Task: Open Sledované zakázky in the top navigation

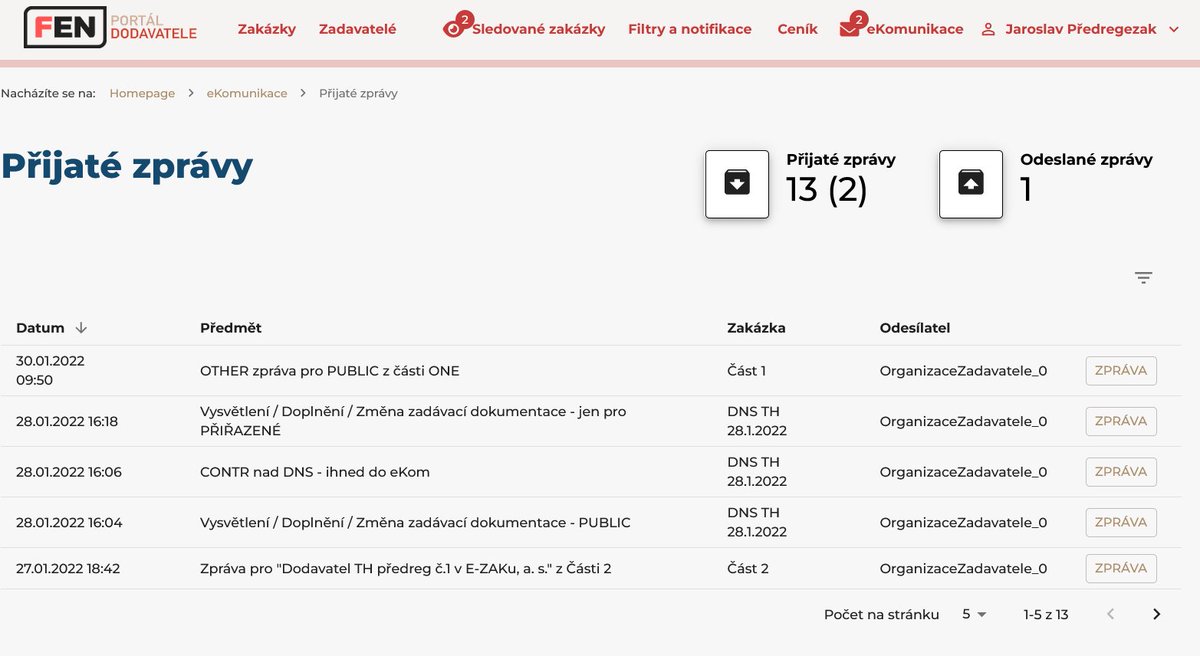Action: pyautogui.click(x=538, y=29)
